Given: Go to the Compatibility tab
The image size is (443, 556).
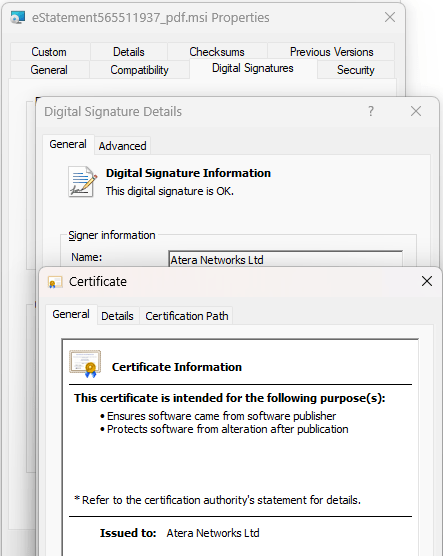Looking at the screenshot, I should pos(139,70).
